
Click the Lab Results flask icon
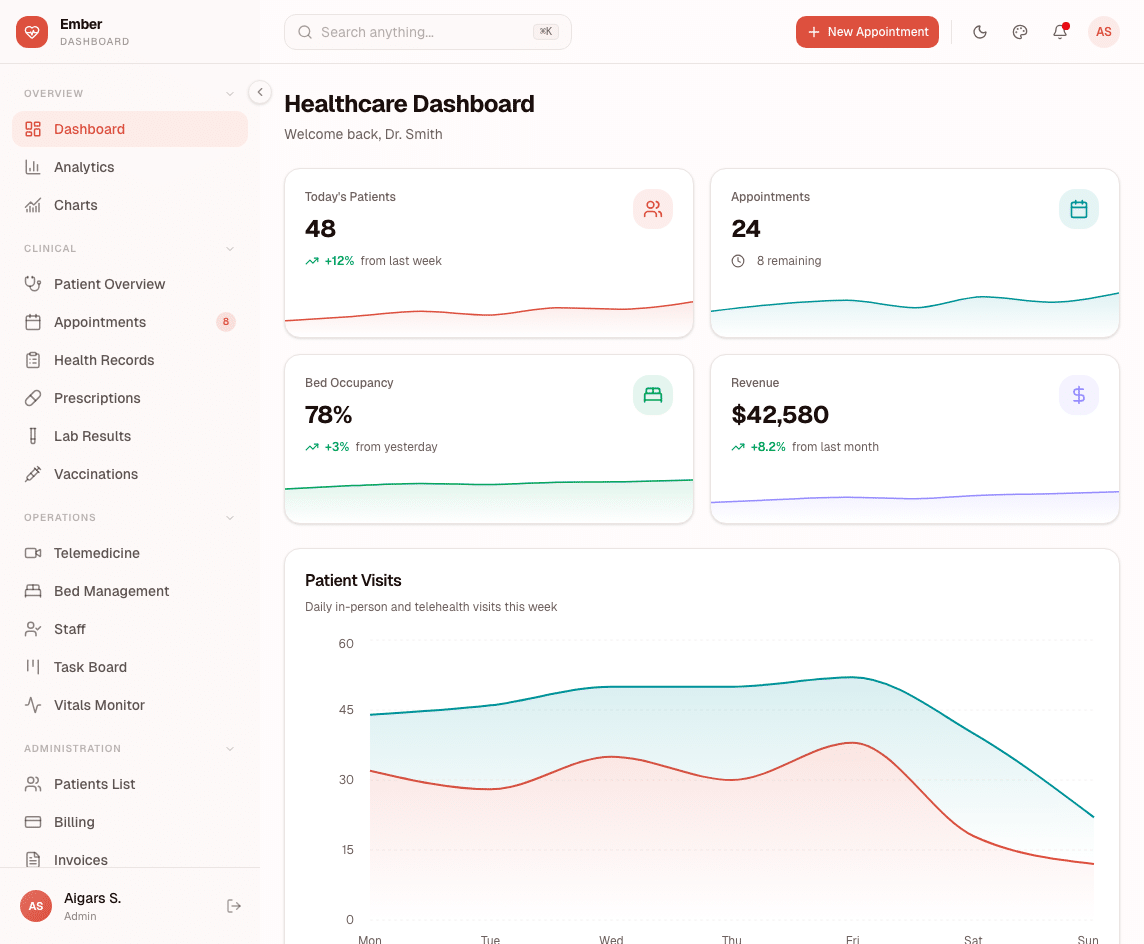click(34, 436)
